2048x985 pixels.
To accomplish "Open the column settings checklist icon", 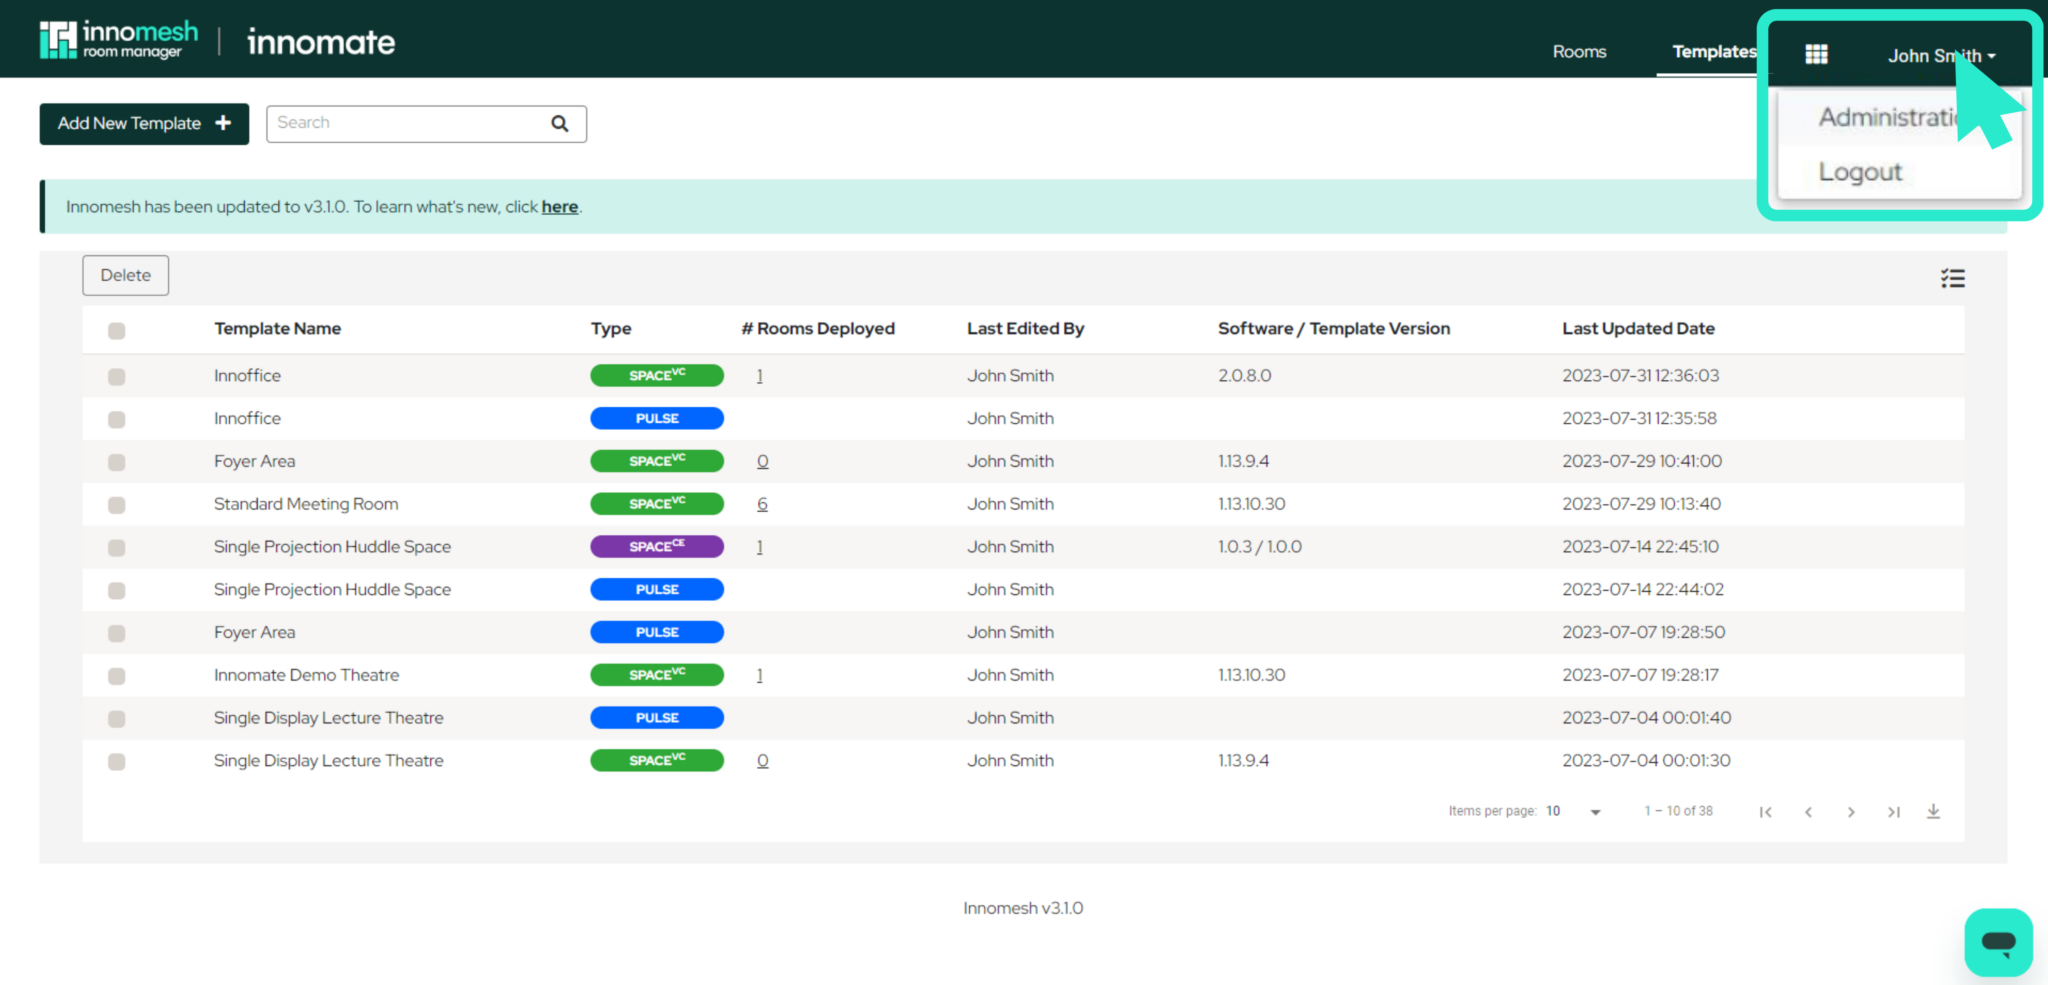I will [x=1952, y=277].
